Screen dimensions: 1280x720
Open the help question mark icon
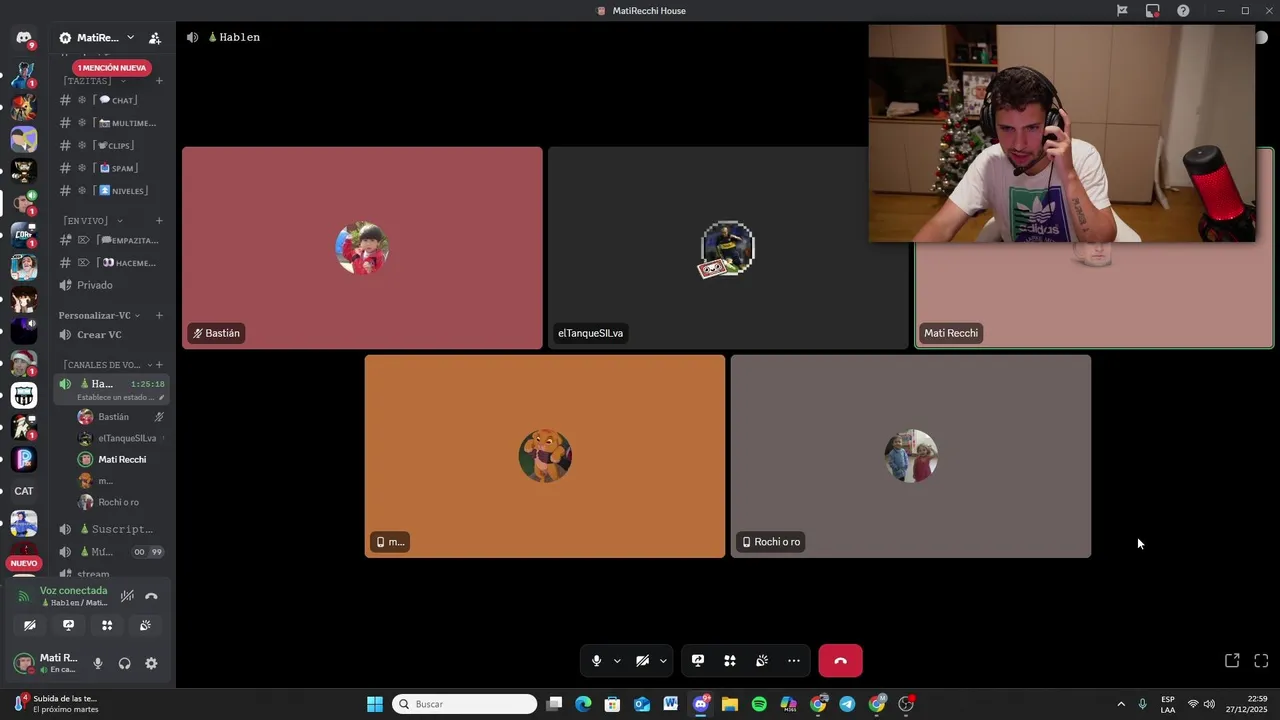click(x=1183, y=11)
